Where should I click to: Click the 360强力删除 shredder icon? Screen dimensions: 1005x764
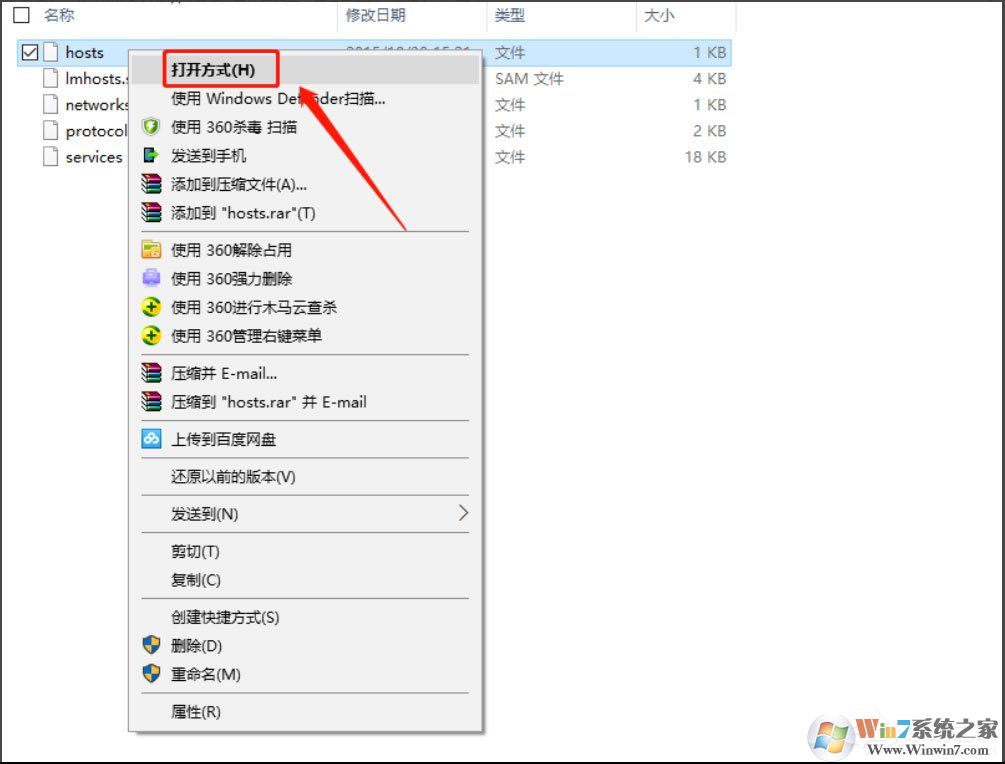pyautogui.click(x=151, y=279)
